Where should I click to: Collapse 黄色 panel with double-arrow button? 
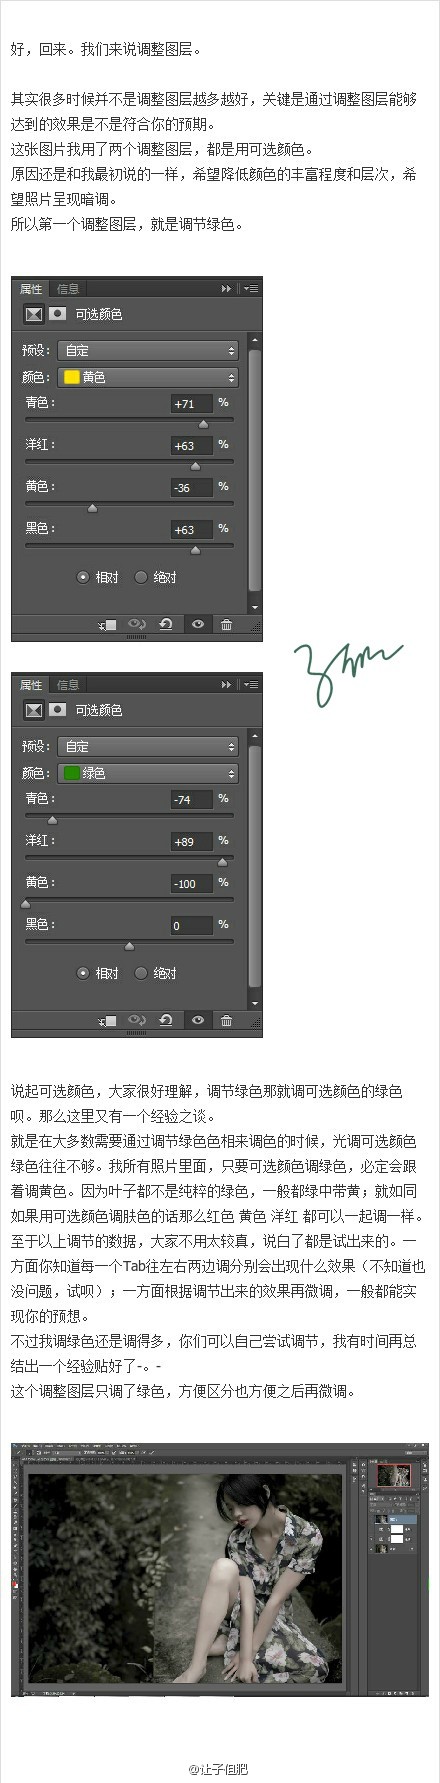[x=226, y=289]
